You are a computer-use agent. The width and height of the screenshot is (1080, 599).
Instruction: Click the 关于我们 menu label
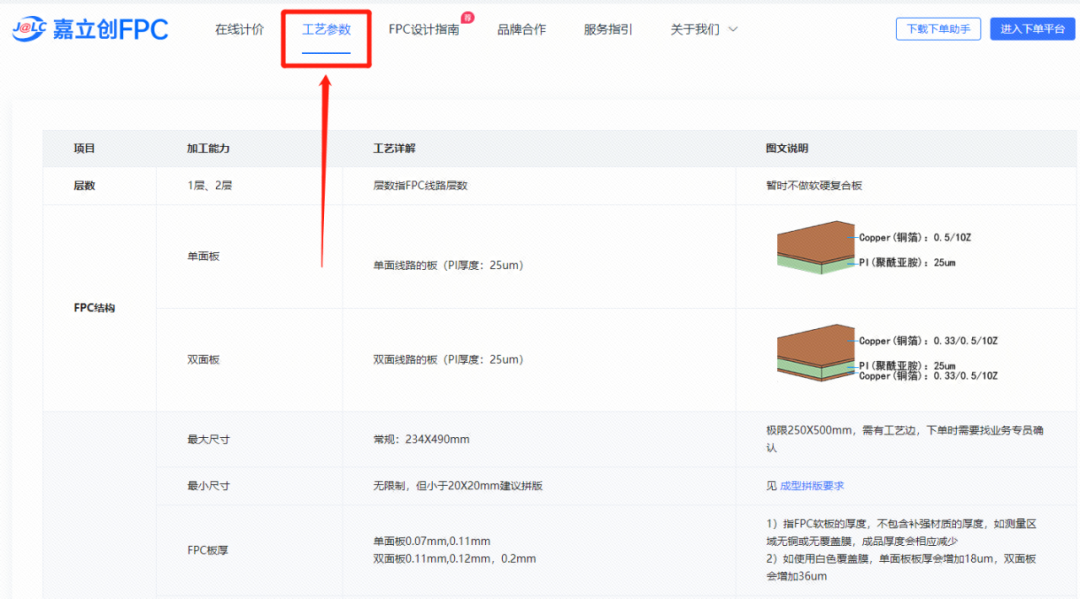click(x=694, y=30)
